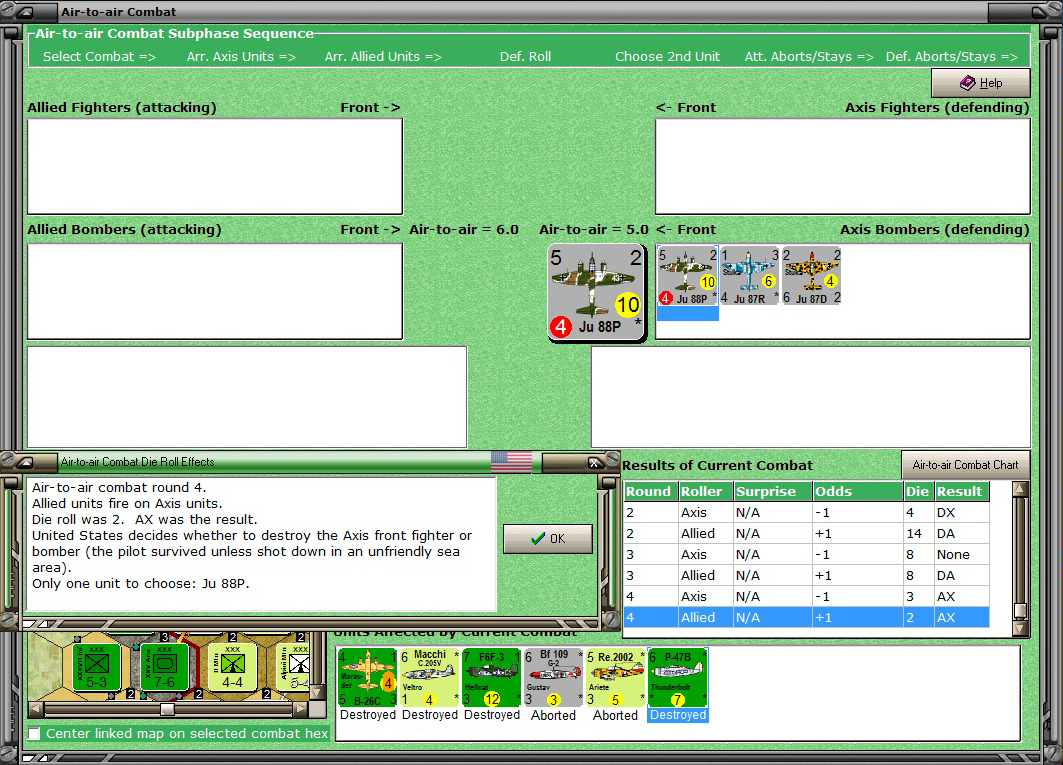
Task: Select the round 3 Axis None result row
Action: (x=806, y=555)
